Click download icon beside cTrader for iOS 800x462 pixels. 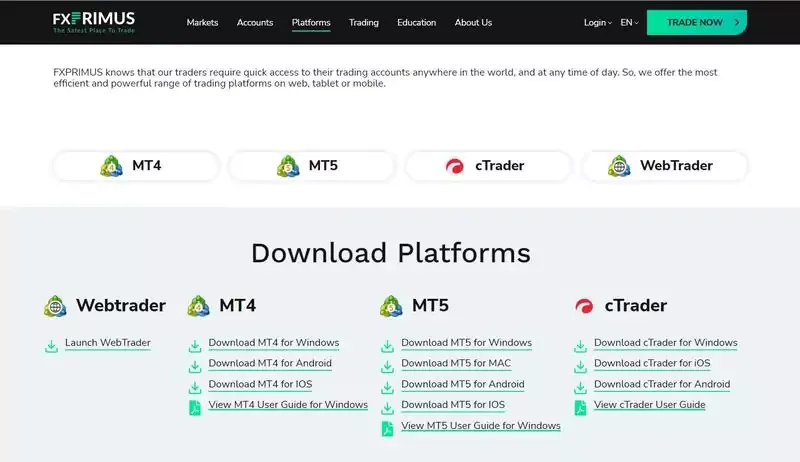(580, 367)
